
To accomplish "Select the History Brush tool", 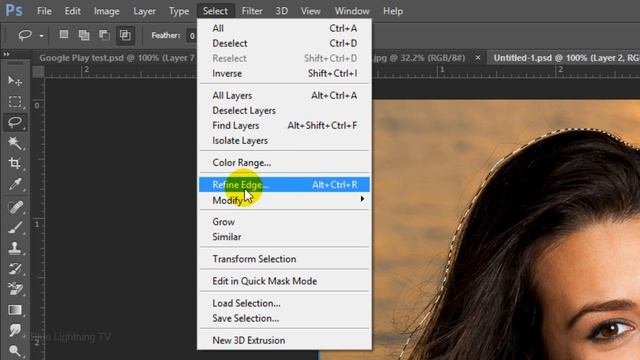I will [x=15, y=269].
